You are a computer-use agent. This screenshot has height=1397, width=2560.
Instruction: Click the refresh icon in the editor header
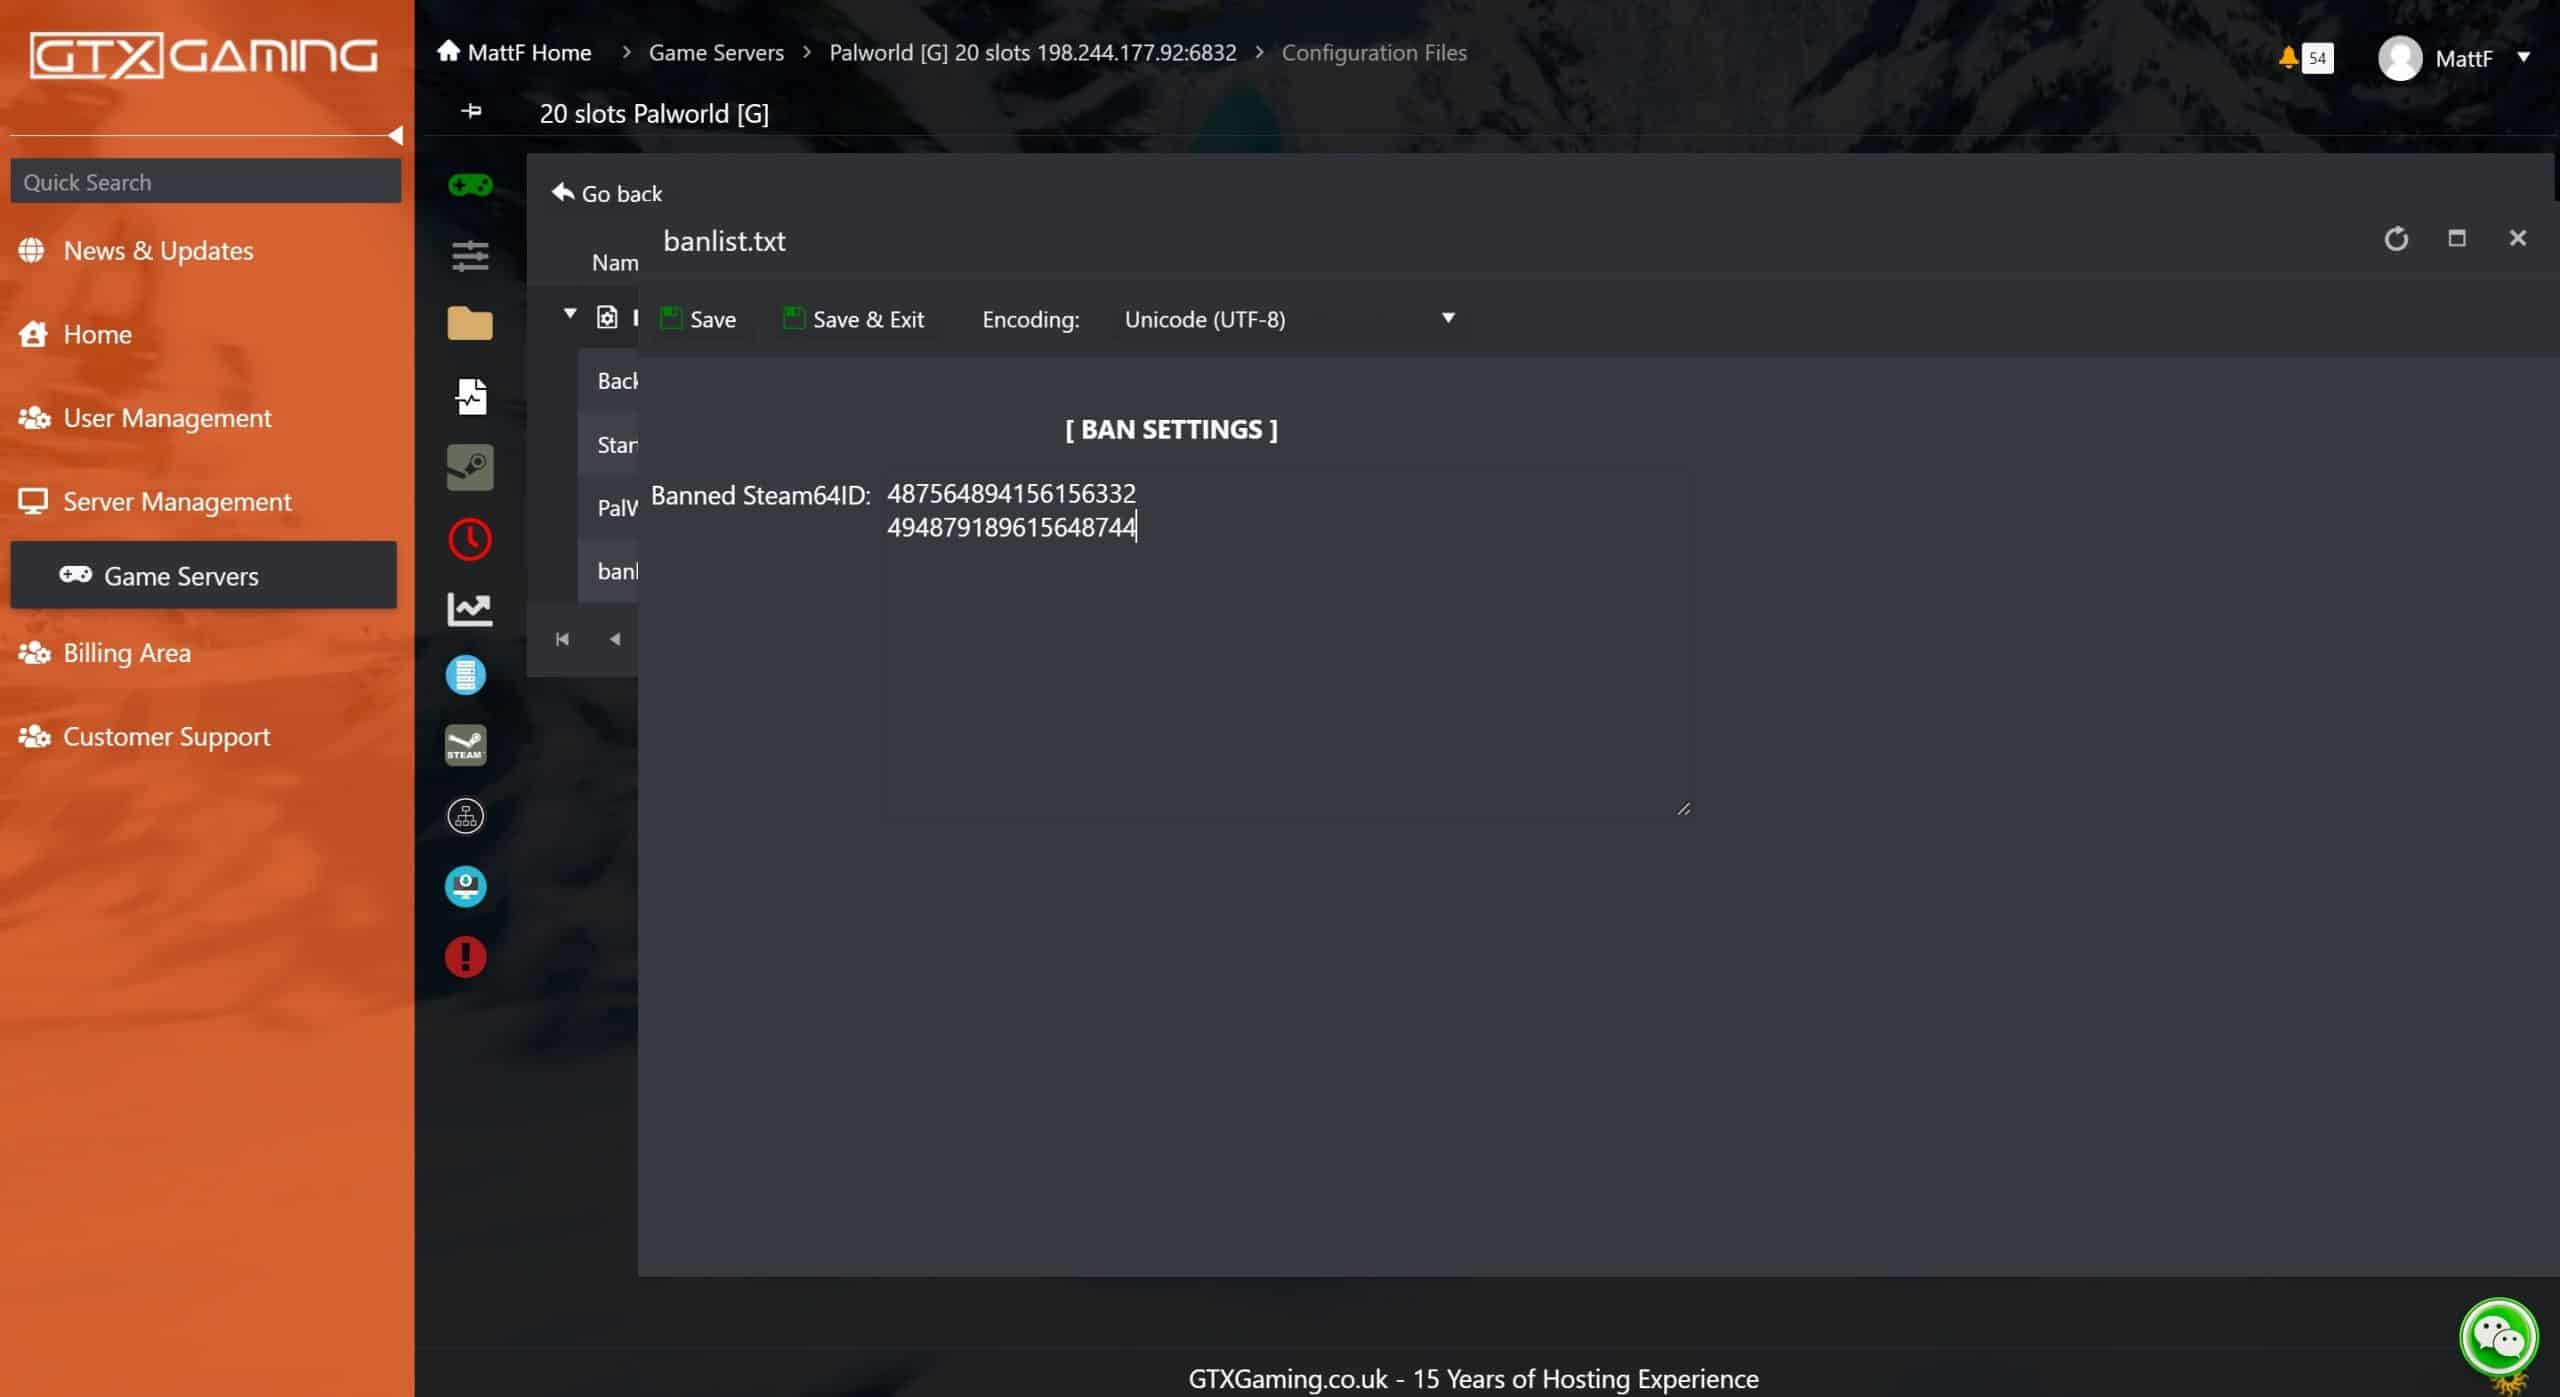2396,238
